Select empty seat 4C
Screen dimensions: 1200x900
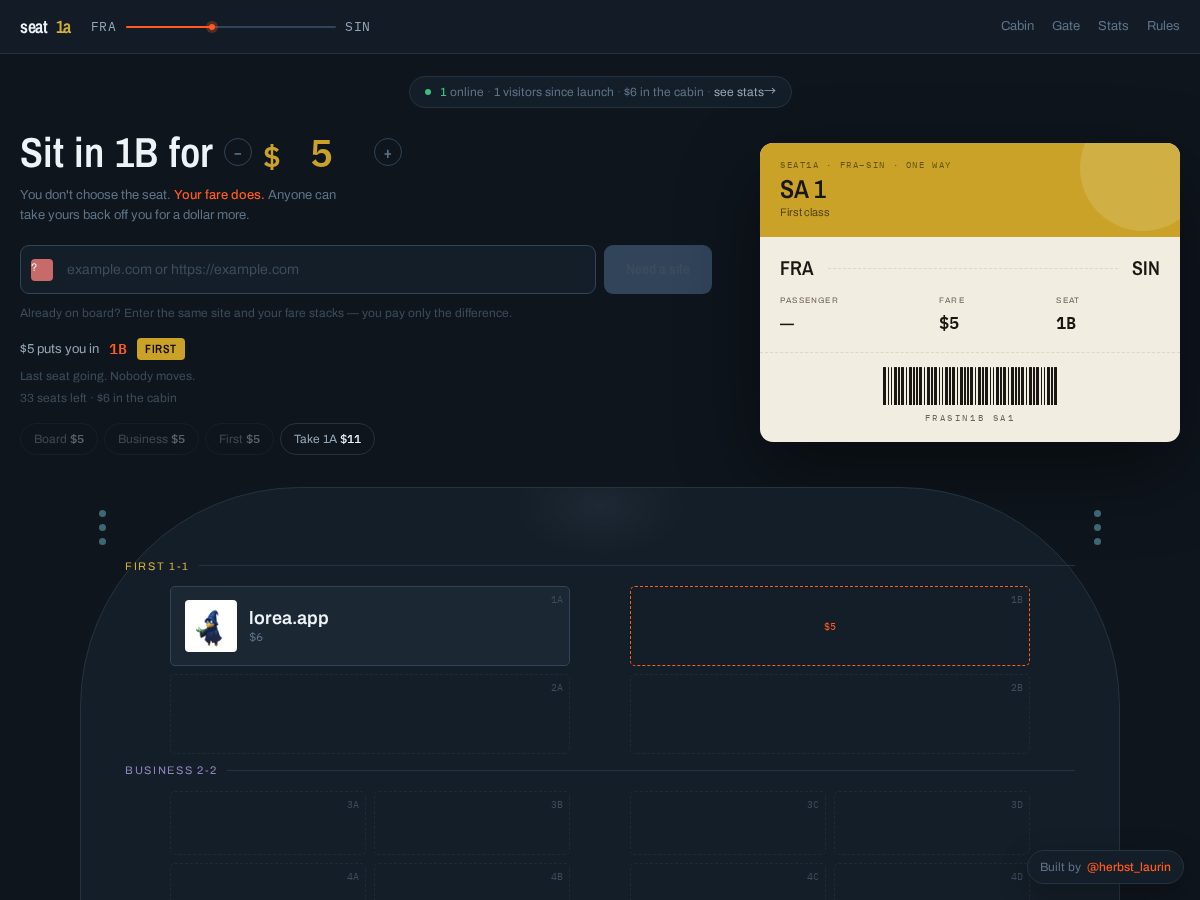pos(728,882)
